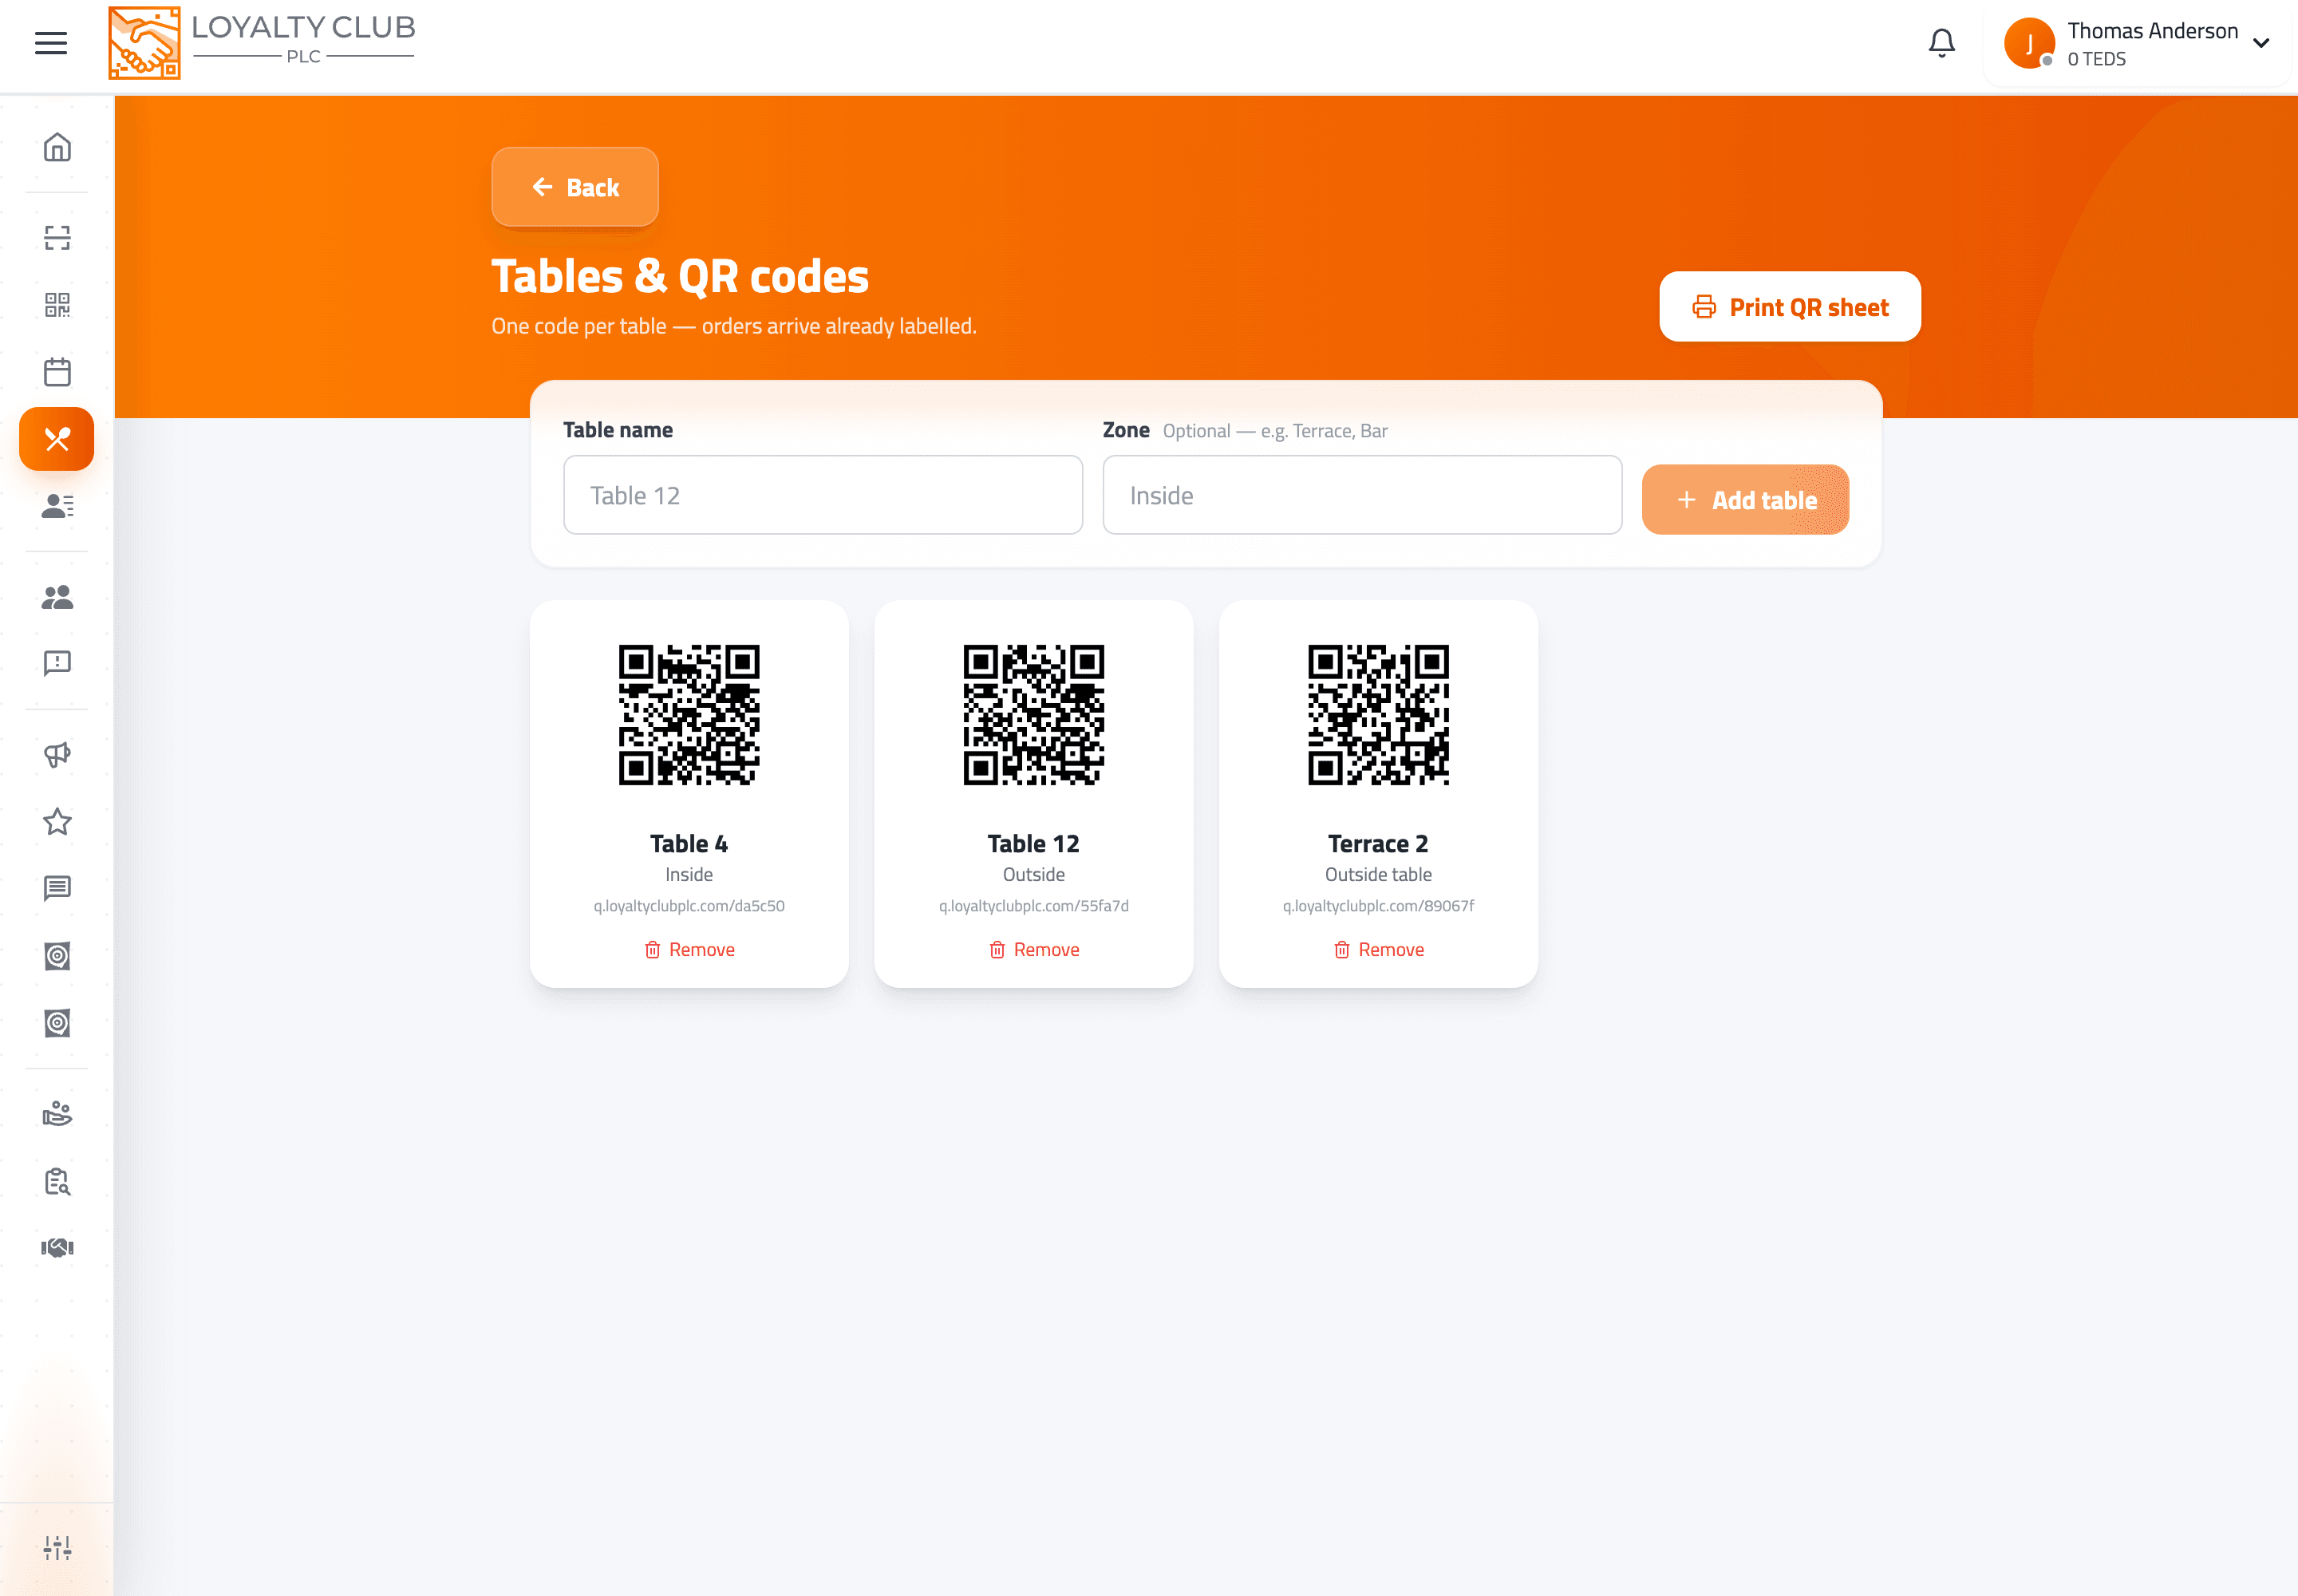Click the user avatar J
Viewport: 2298px width, 1596px height.
coord(2029,43)
